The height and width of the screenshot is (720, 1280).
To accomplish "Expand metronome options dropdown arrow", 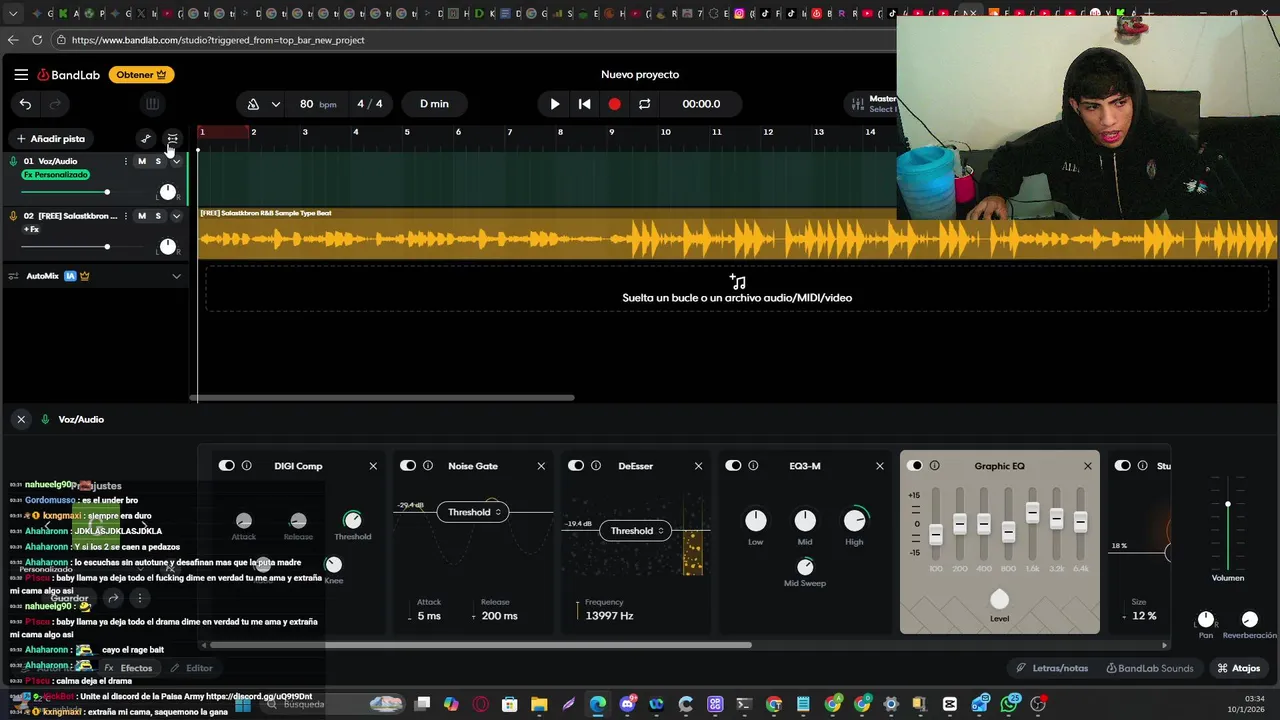I will click(276, 104).
